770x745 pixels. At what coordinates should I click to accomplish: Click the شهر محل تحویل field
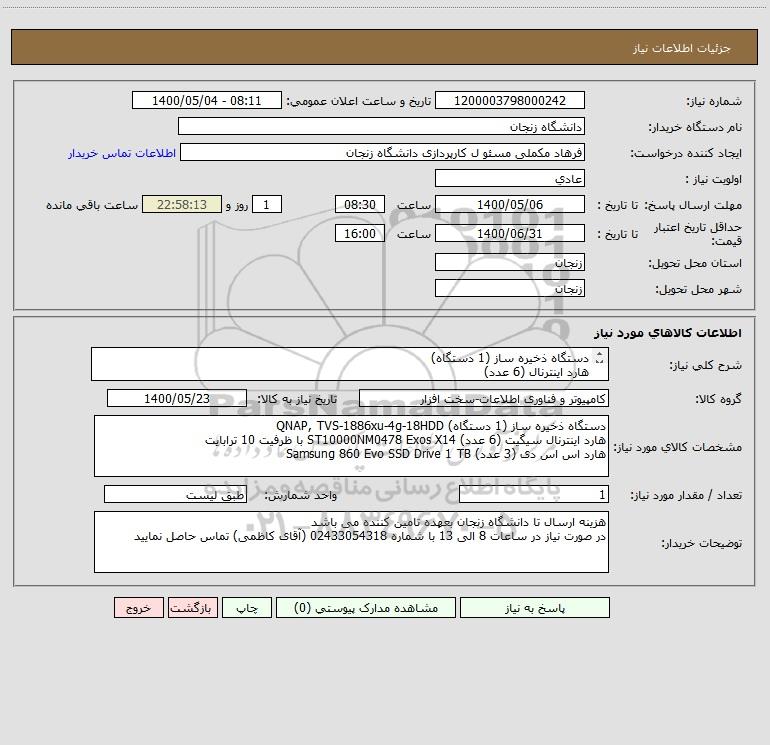pos(510,288)
